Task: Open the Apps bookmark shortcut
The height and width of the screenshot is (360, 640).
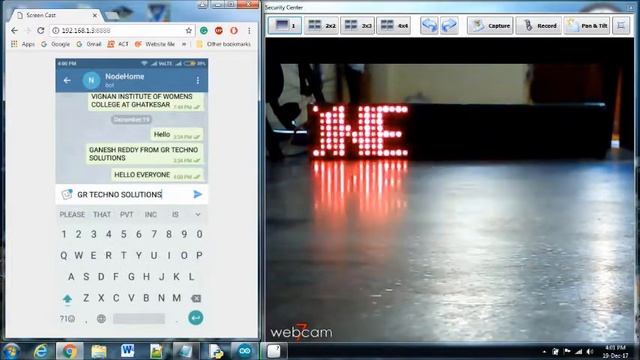Action: click(x=23, y=44)
